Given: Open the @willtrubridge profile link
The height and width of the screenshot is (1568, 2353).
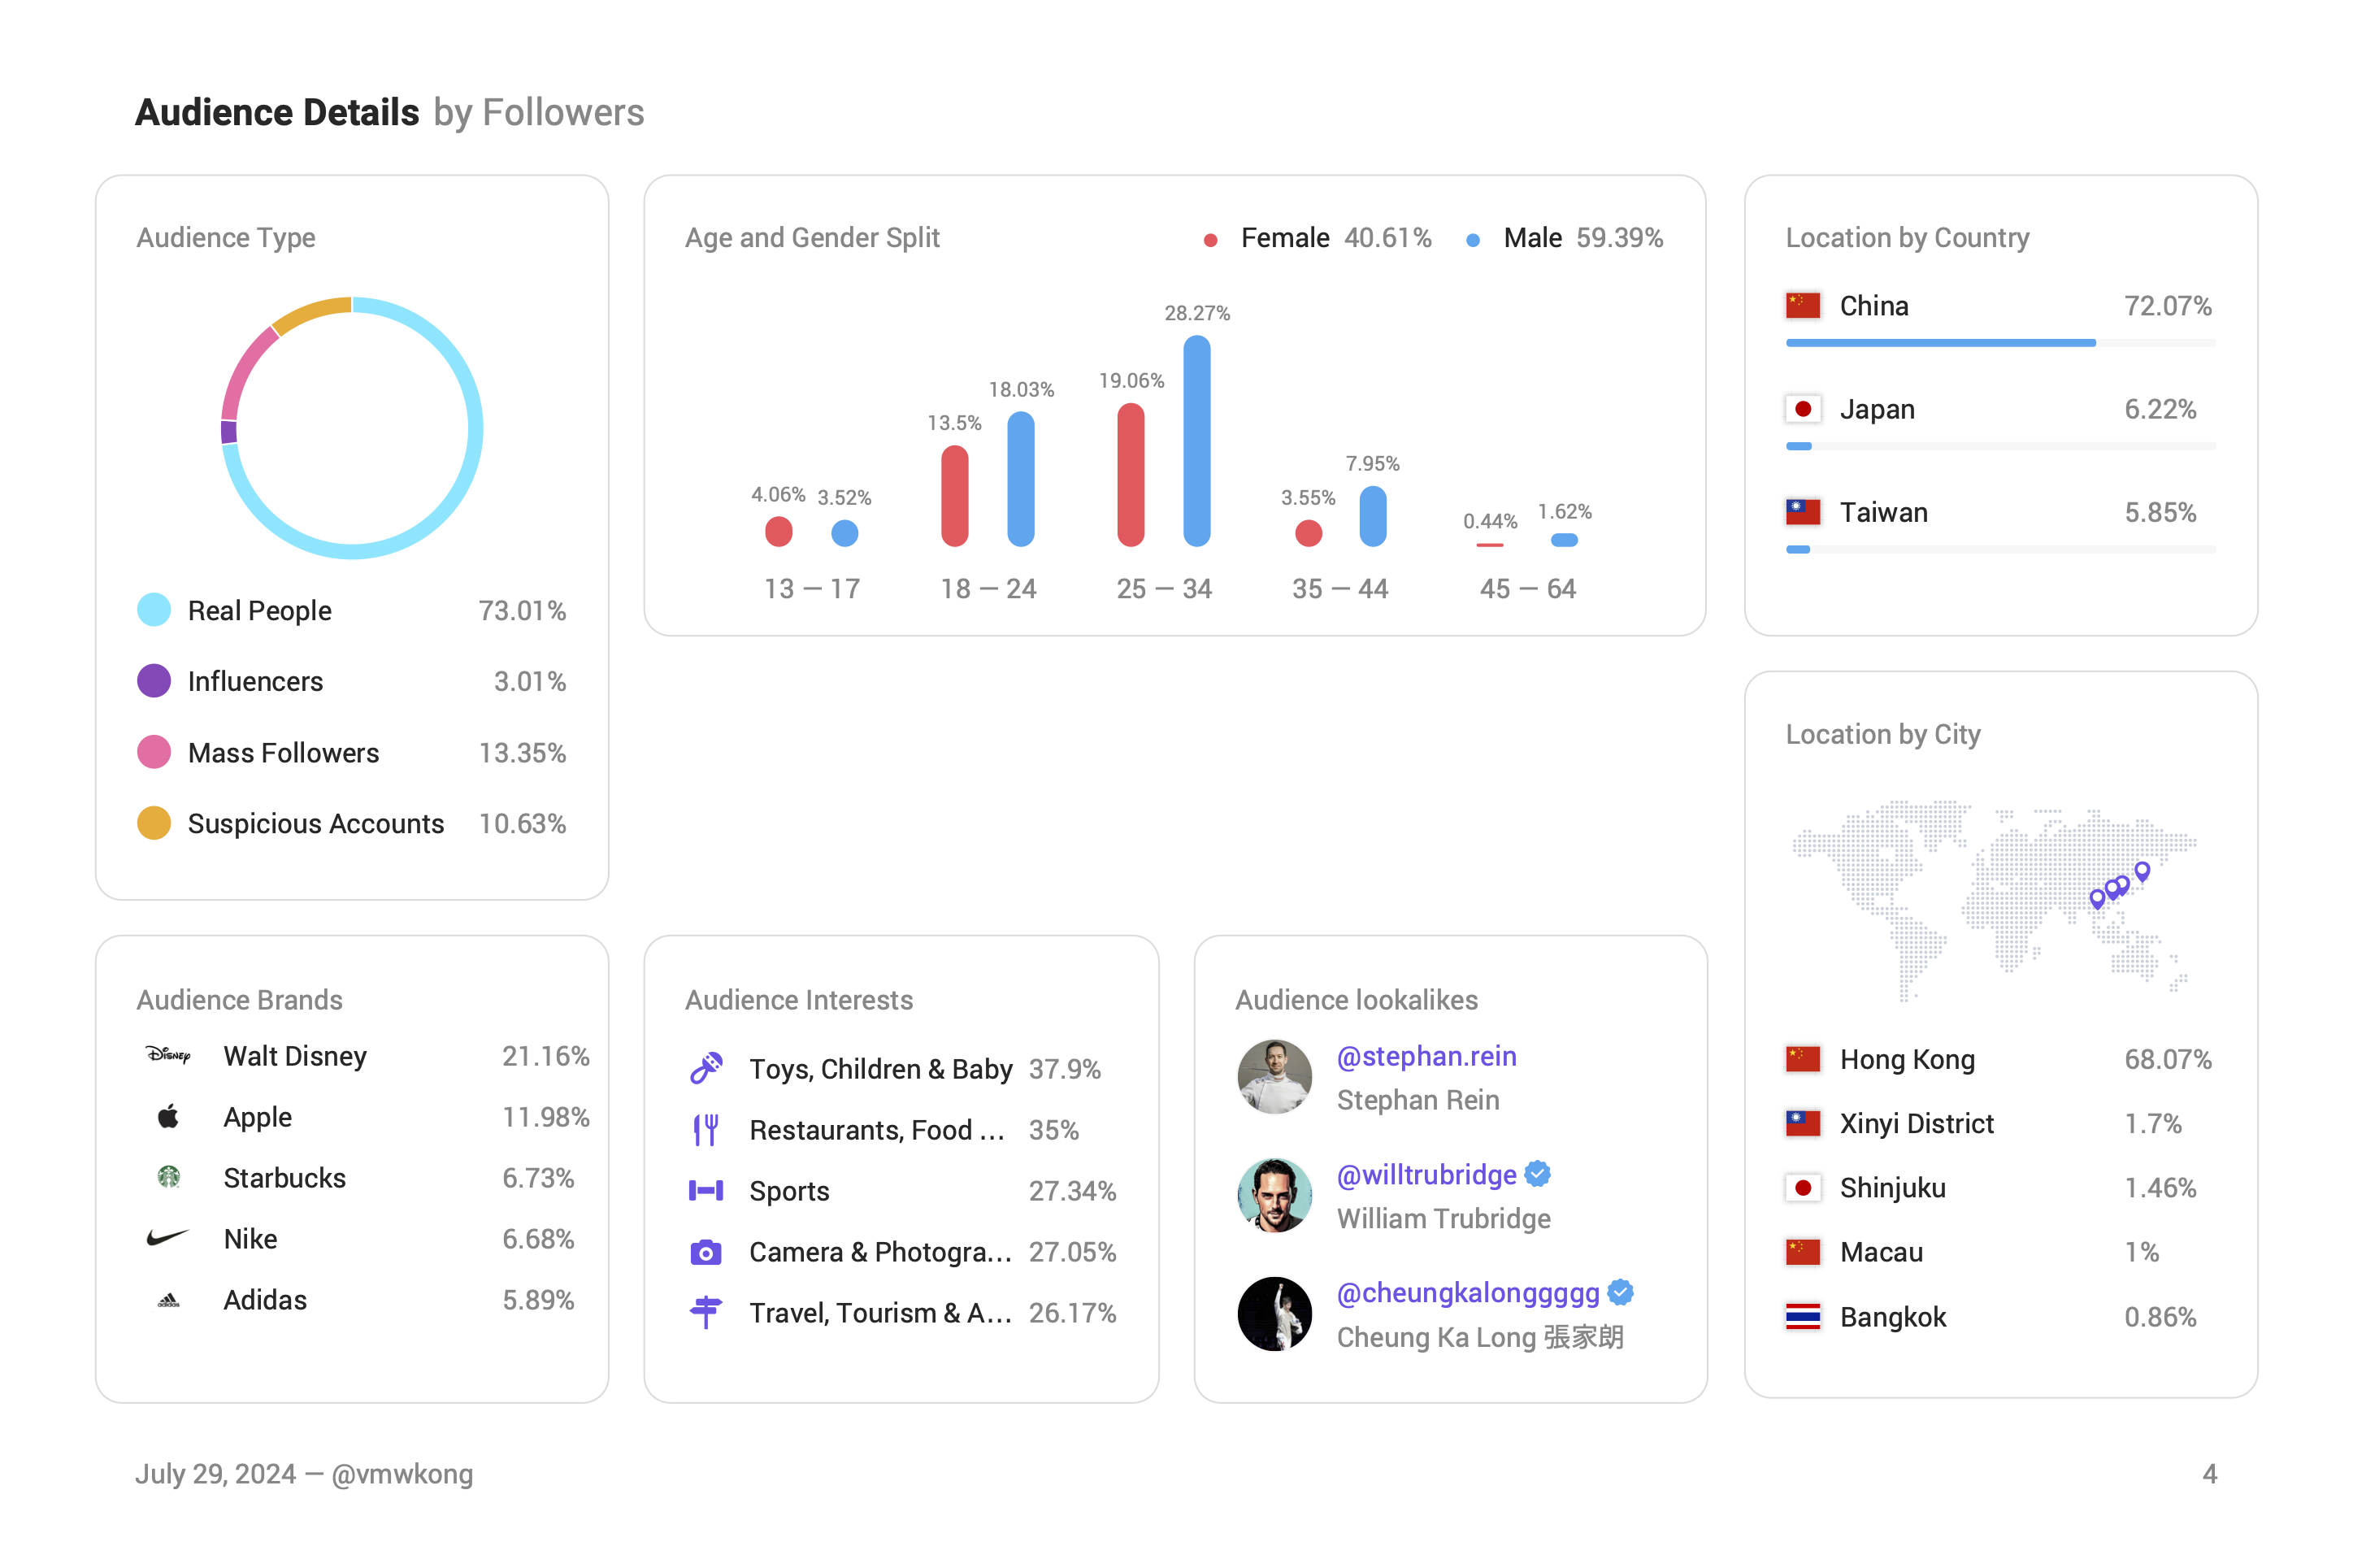Looking at the screenshot, I should tap(1426, 1174).
